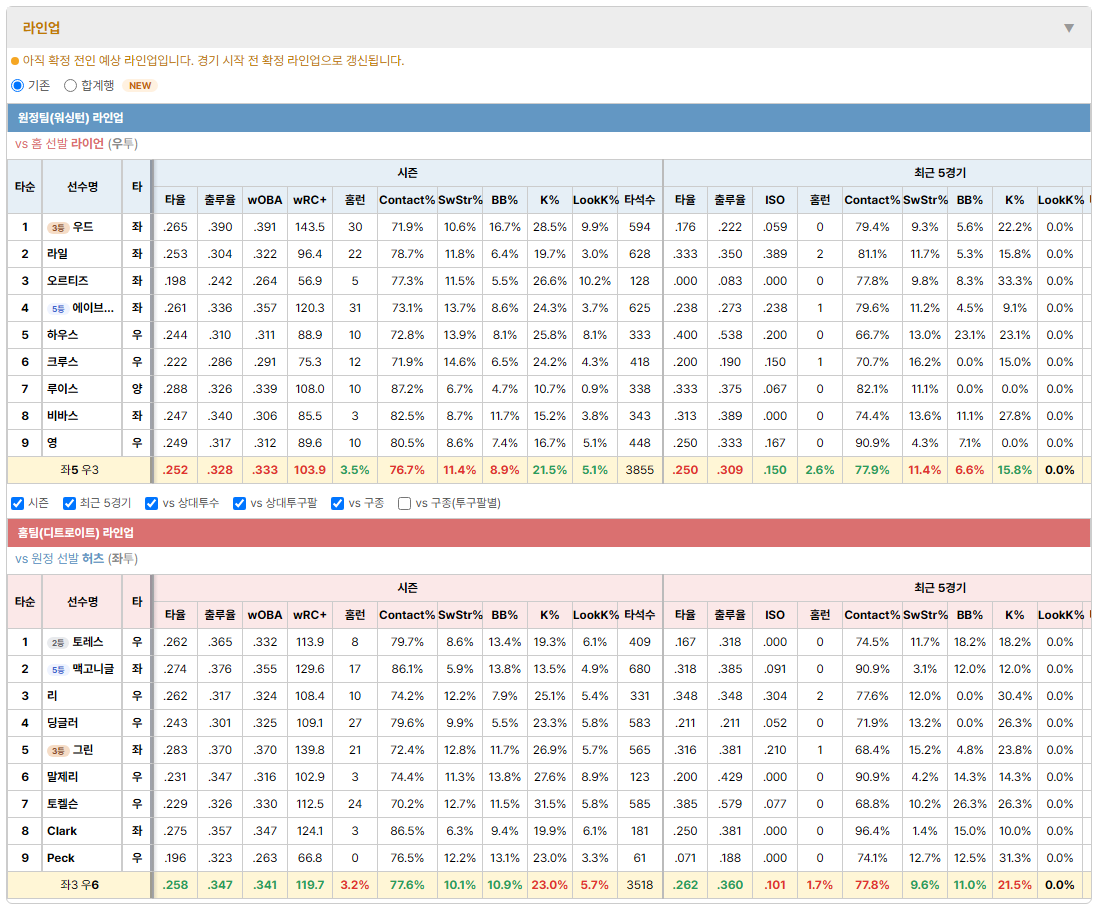Viewport: 1098px width, 910px height.
Task: Select player 토켈슨
Action: (x=62, y=804)
